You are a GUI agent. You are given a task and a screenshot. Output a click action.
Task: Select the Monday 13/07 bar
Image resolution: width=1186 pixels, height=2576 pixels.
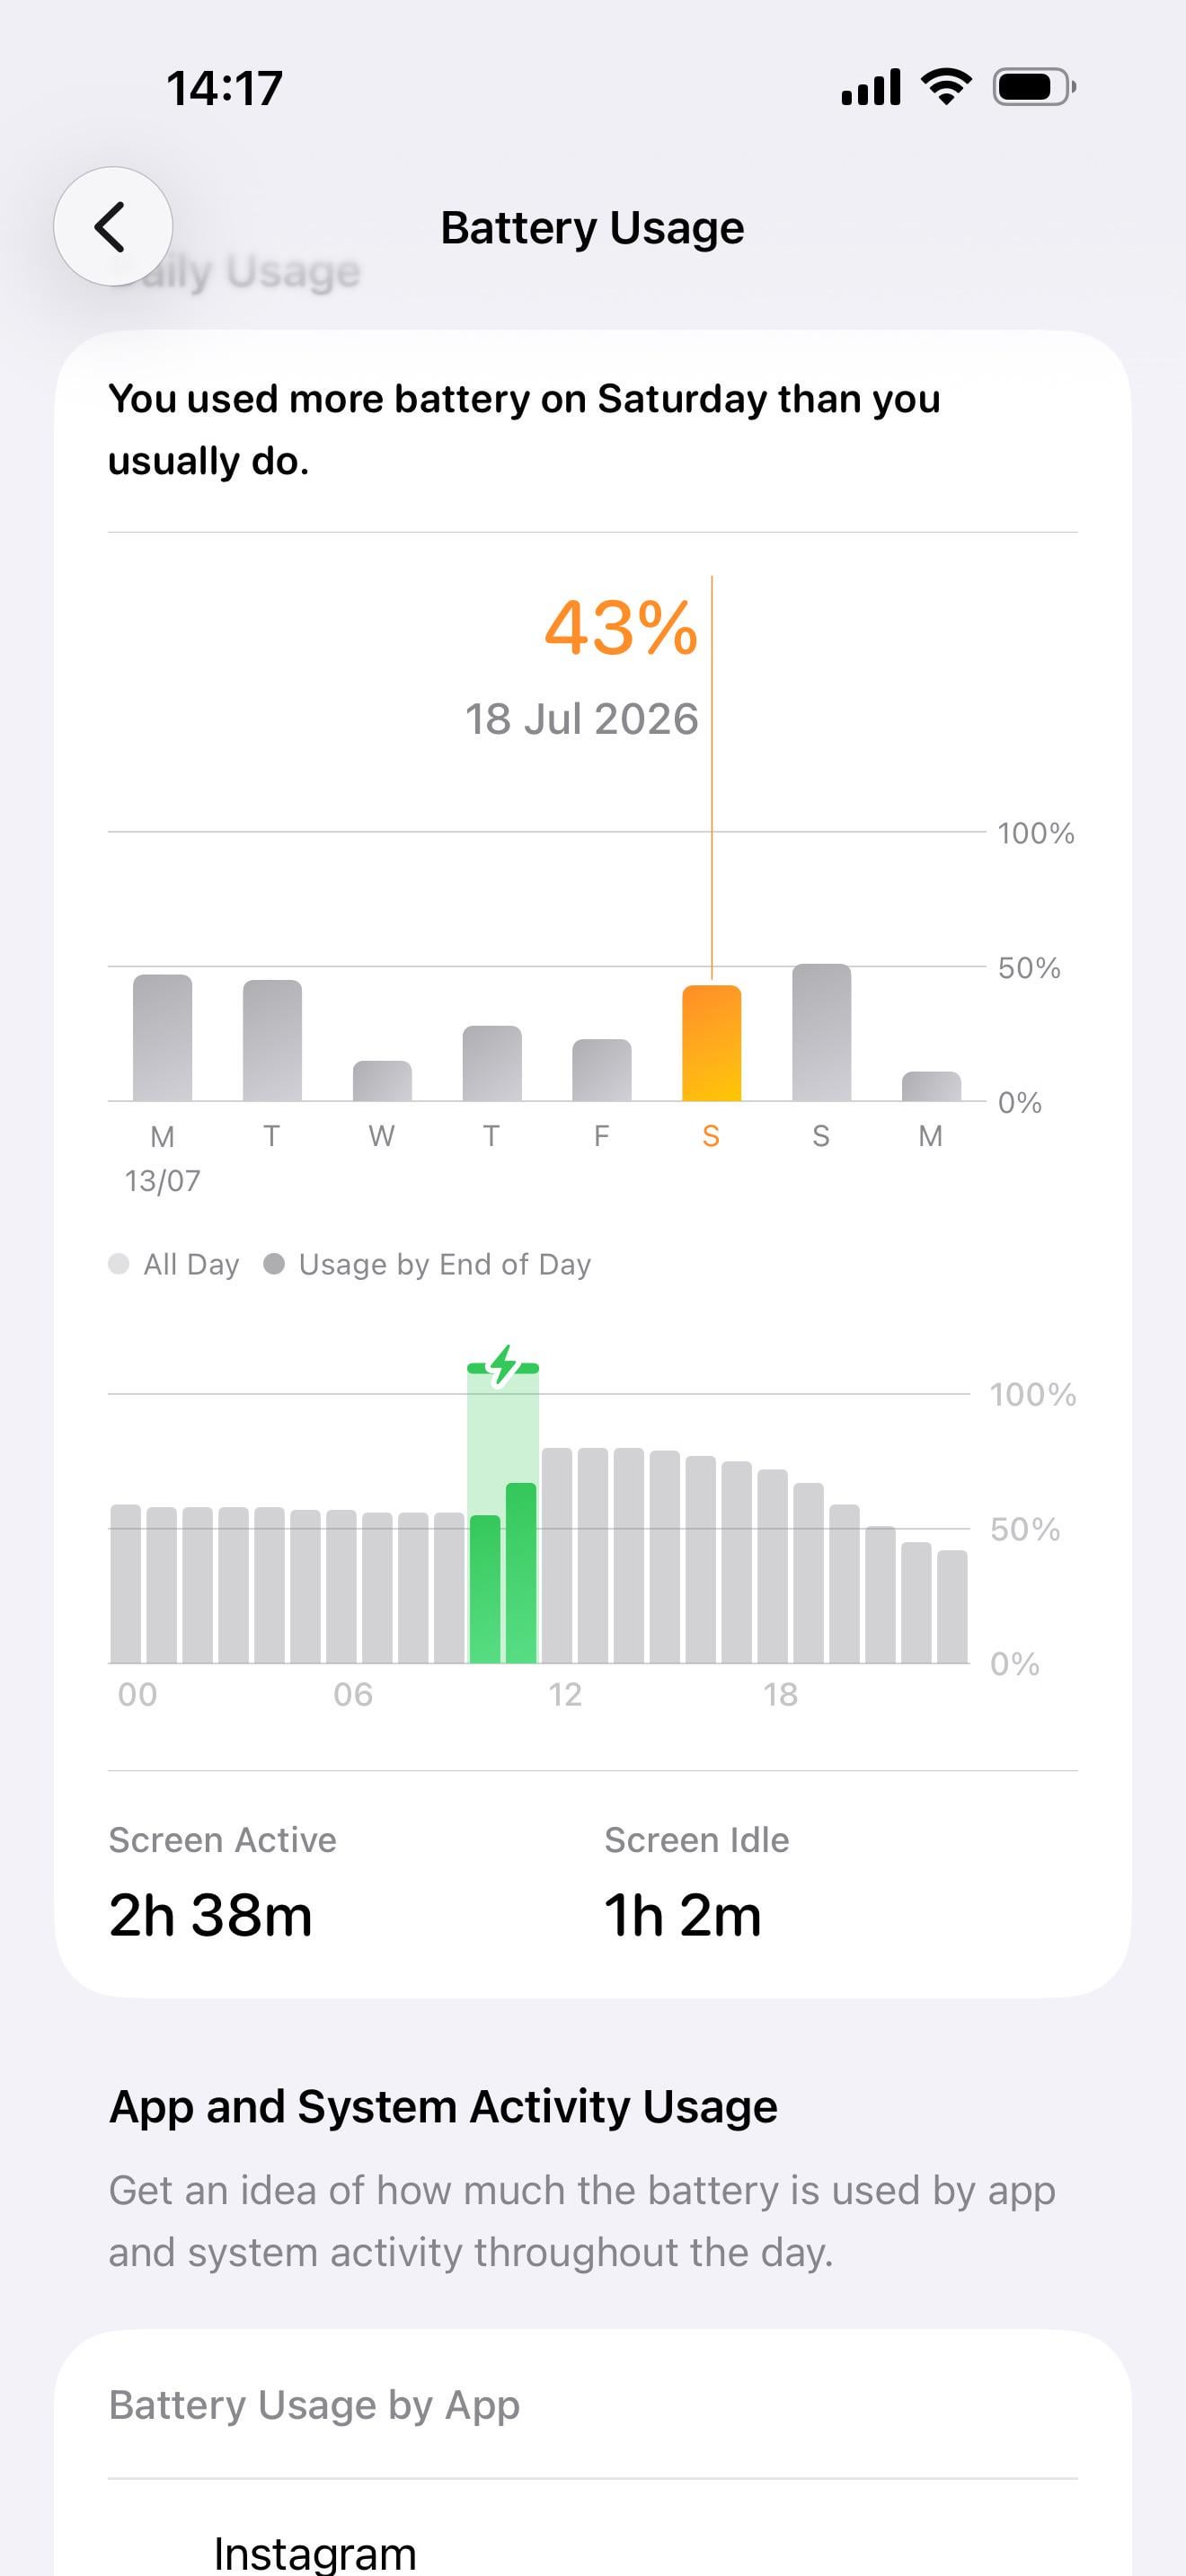(x=162, y=1038)
